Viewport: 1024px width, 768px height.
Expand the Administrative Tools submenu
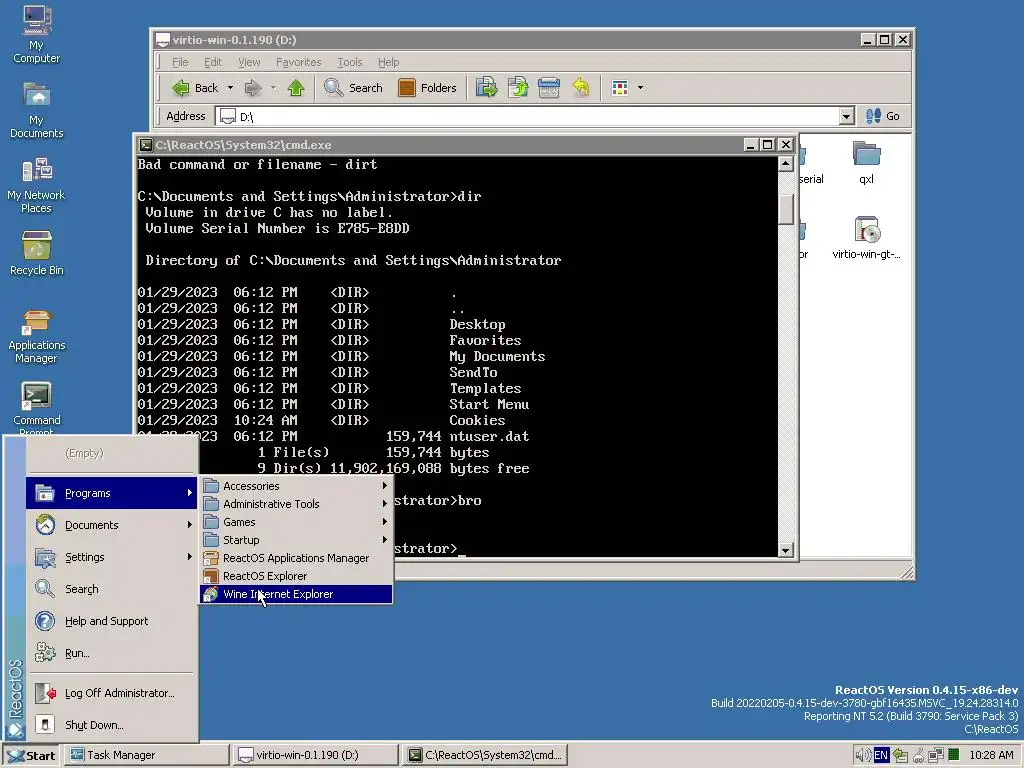(x=295, y=504)
